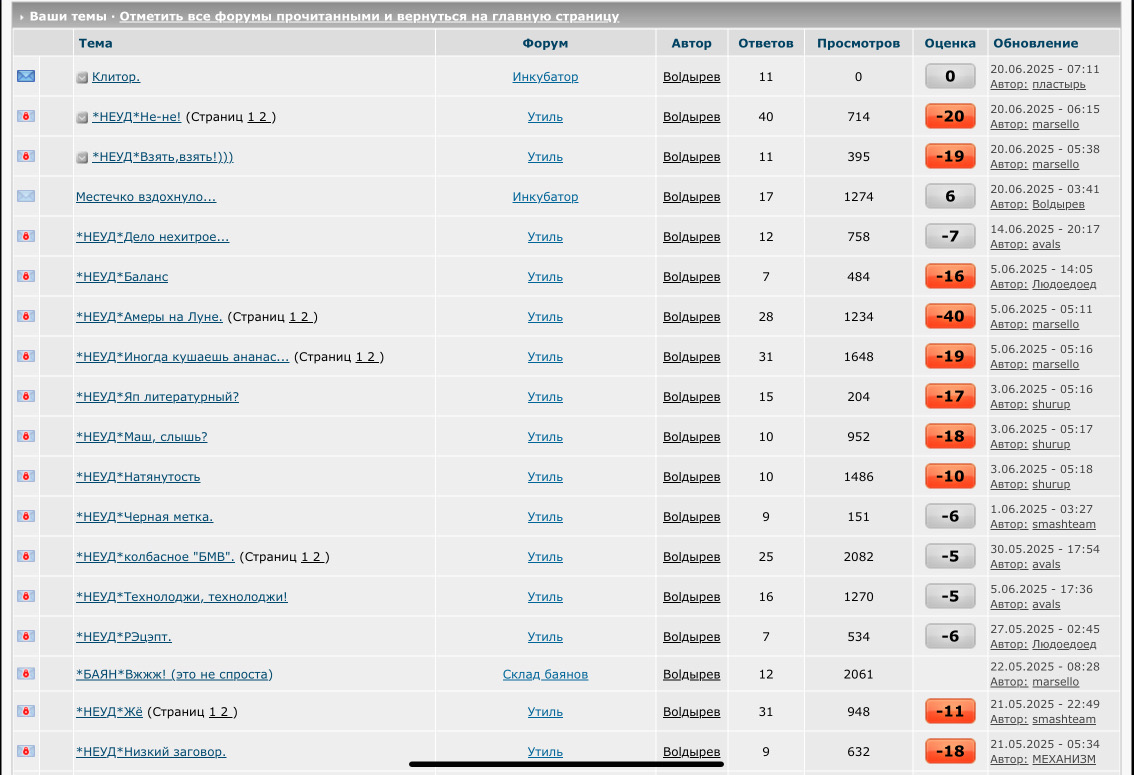Click status icon beside *НЕУД*колбасное "БМВ".
The width and height of the screenshot is (1134, 775).
[x=26, y=556]
